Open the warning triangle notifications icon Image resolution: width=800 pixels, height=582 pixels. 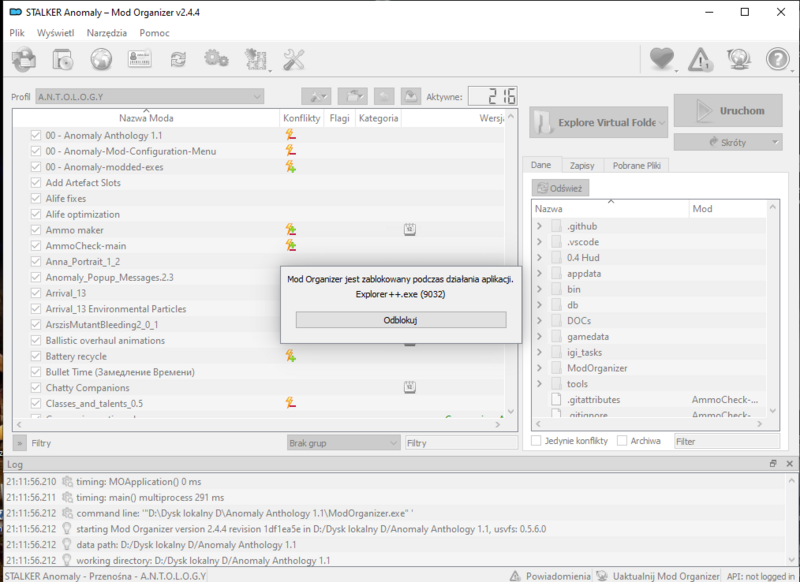click(x=702, y=60)
